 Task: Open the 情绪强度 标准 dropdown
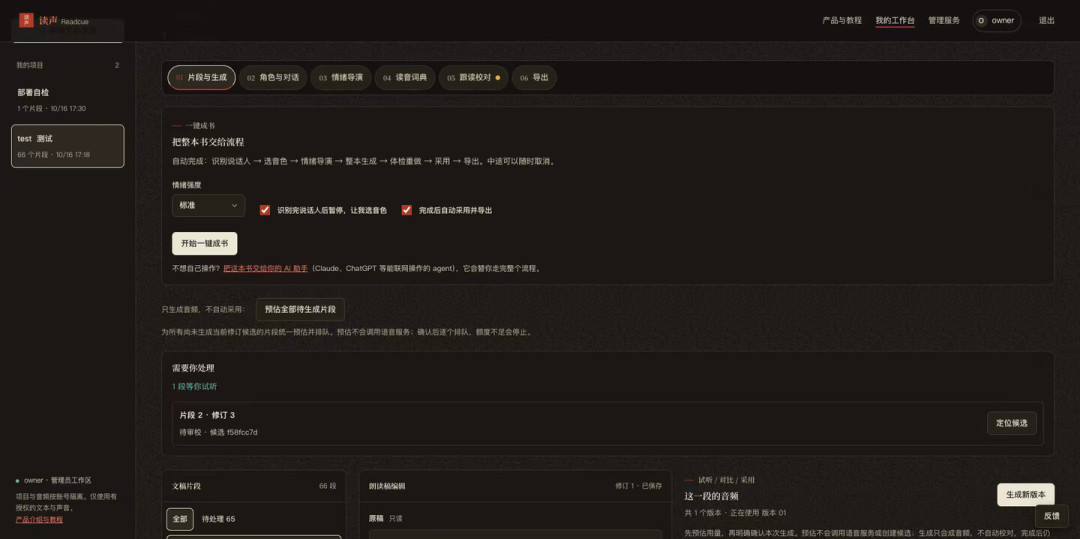click(208, 205)
